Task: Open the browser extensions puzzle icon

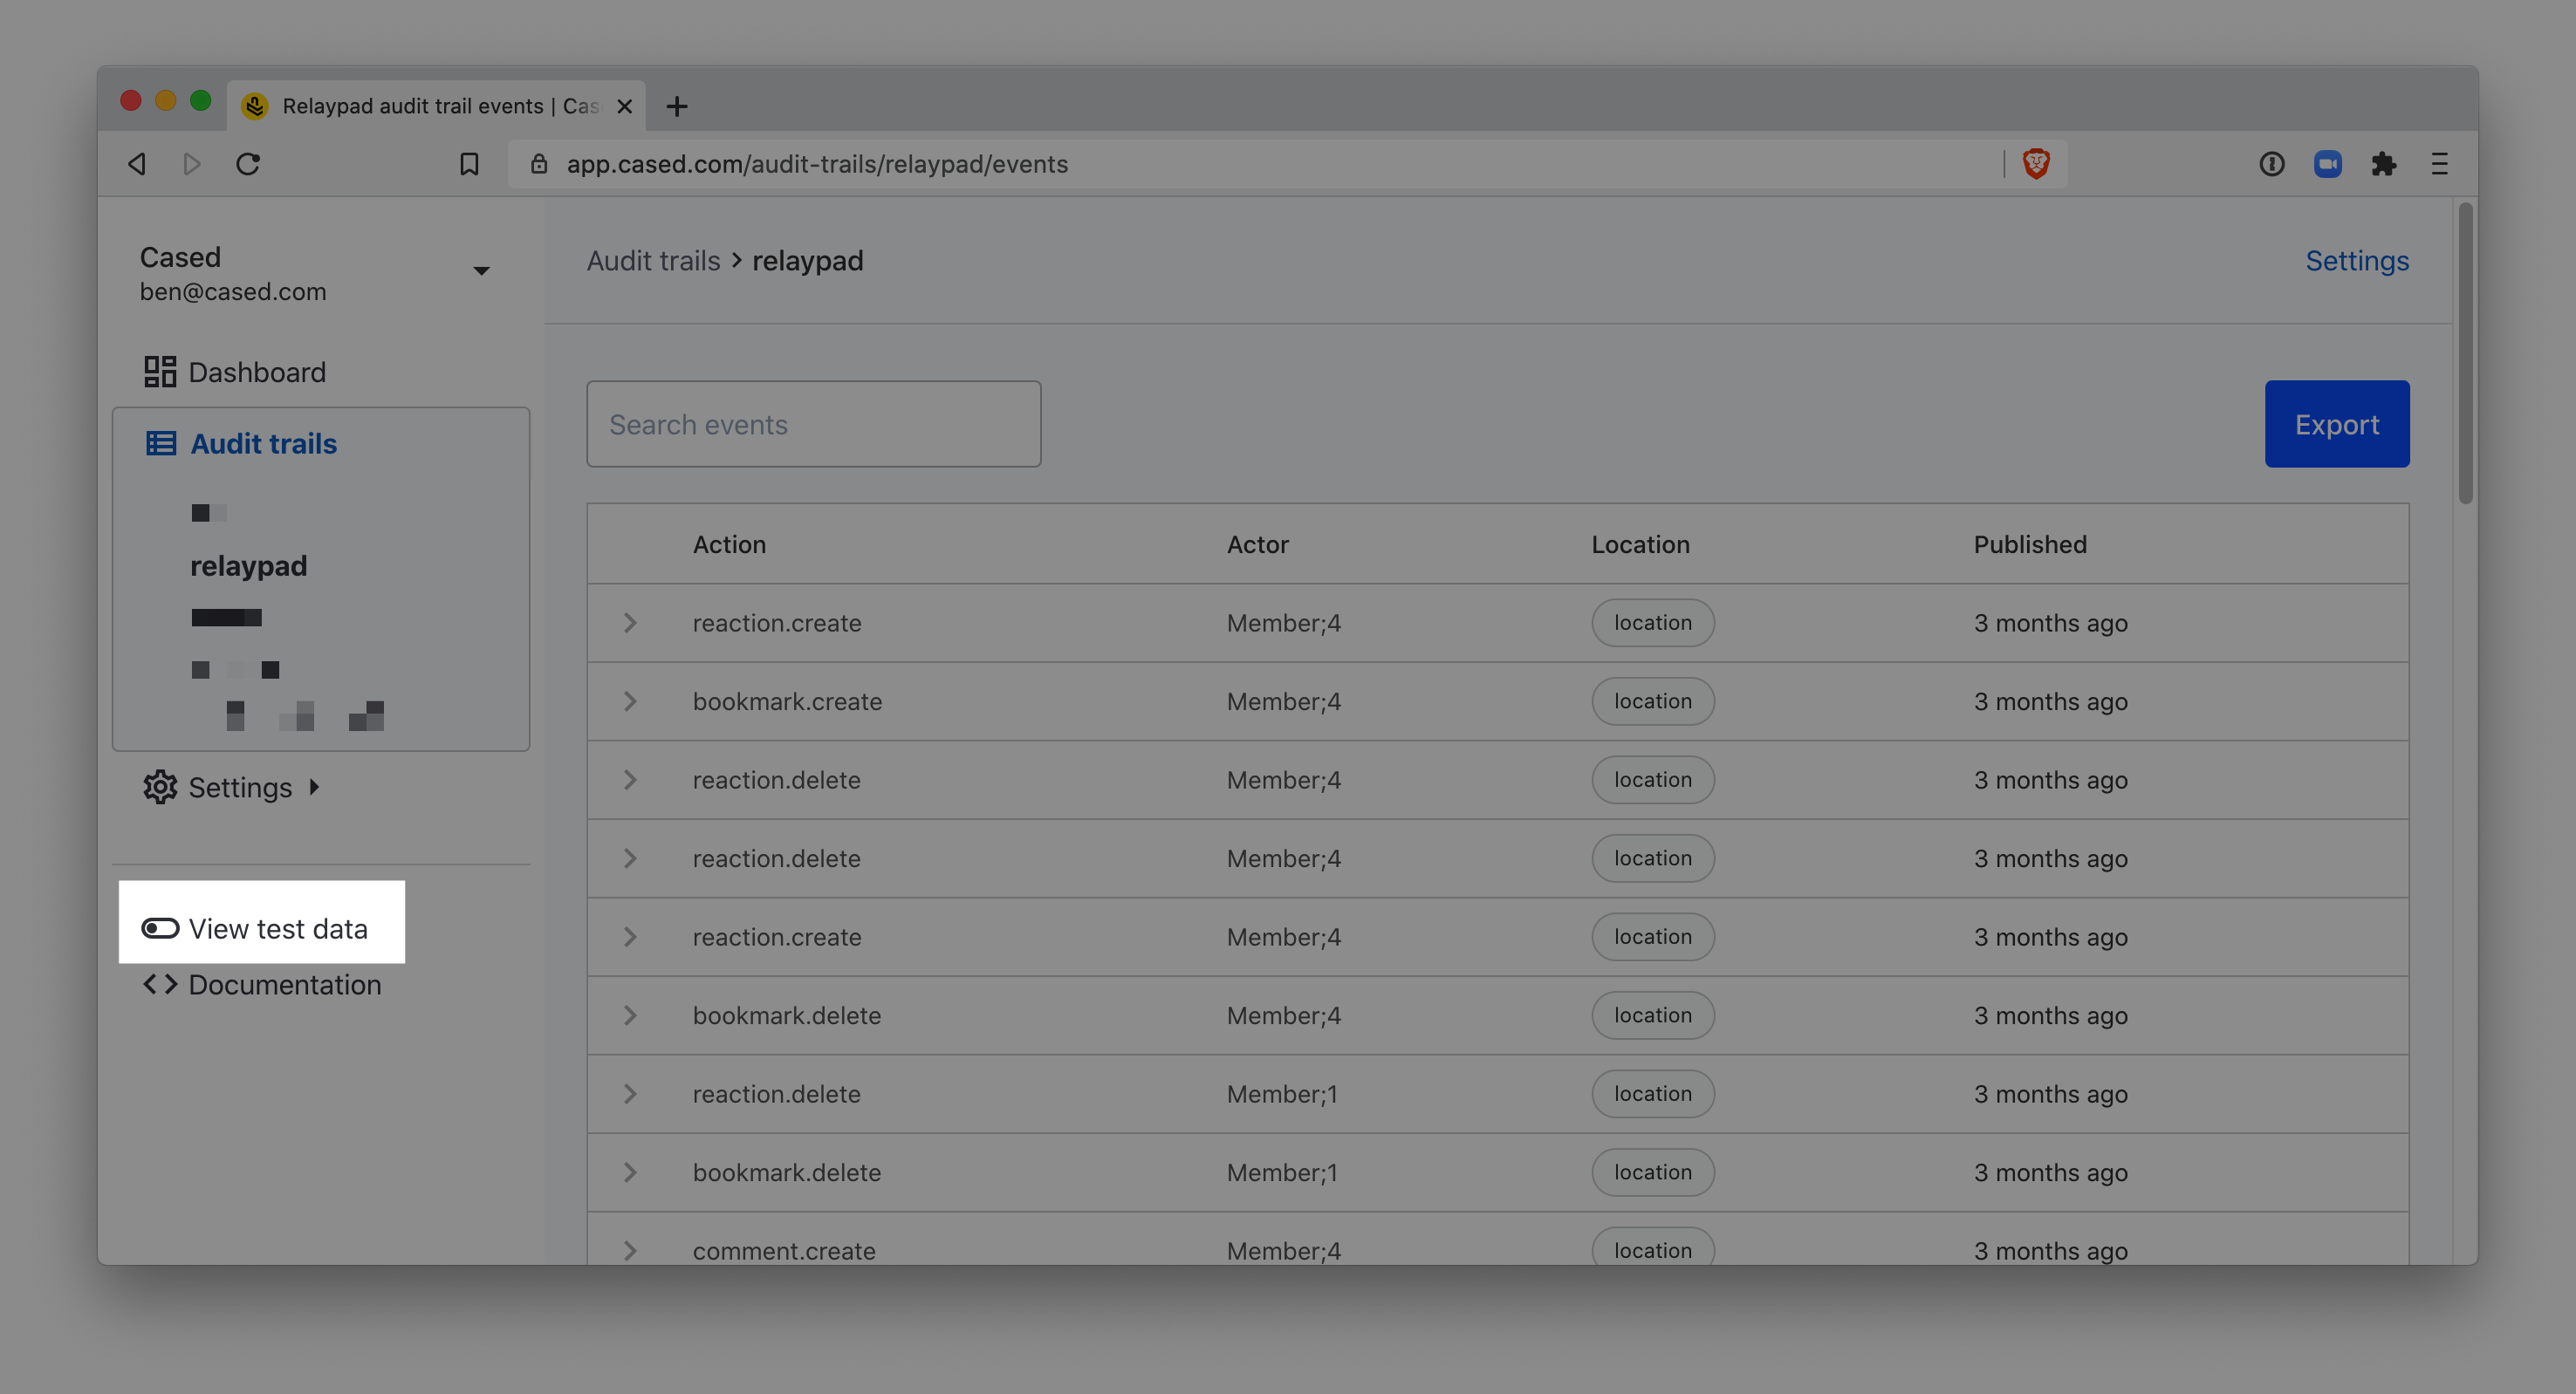Action: click(x=2383, y=163)
